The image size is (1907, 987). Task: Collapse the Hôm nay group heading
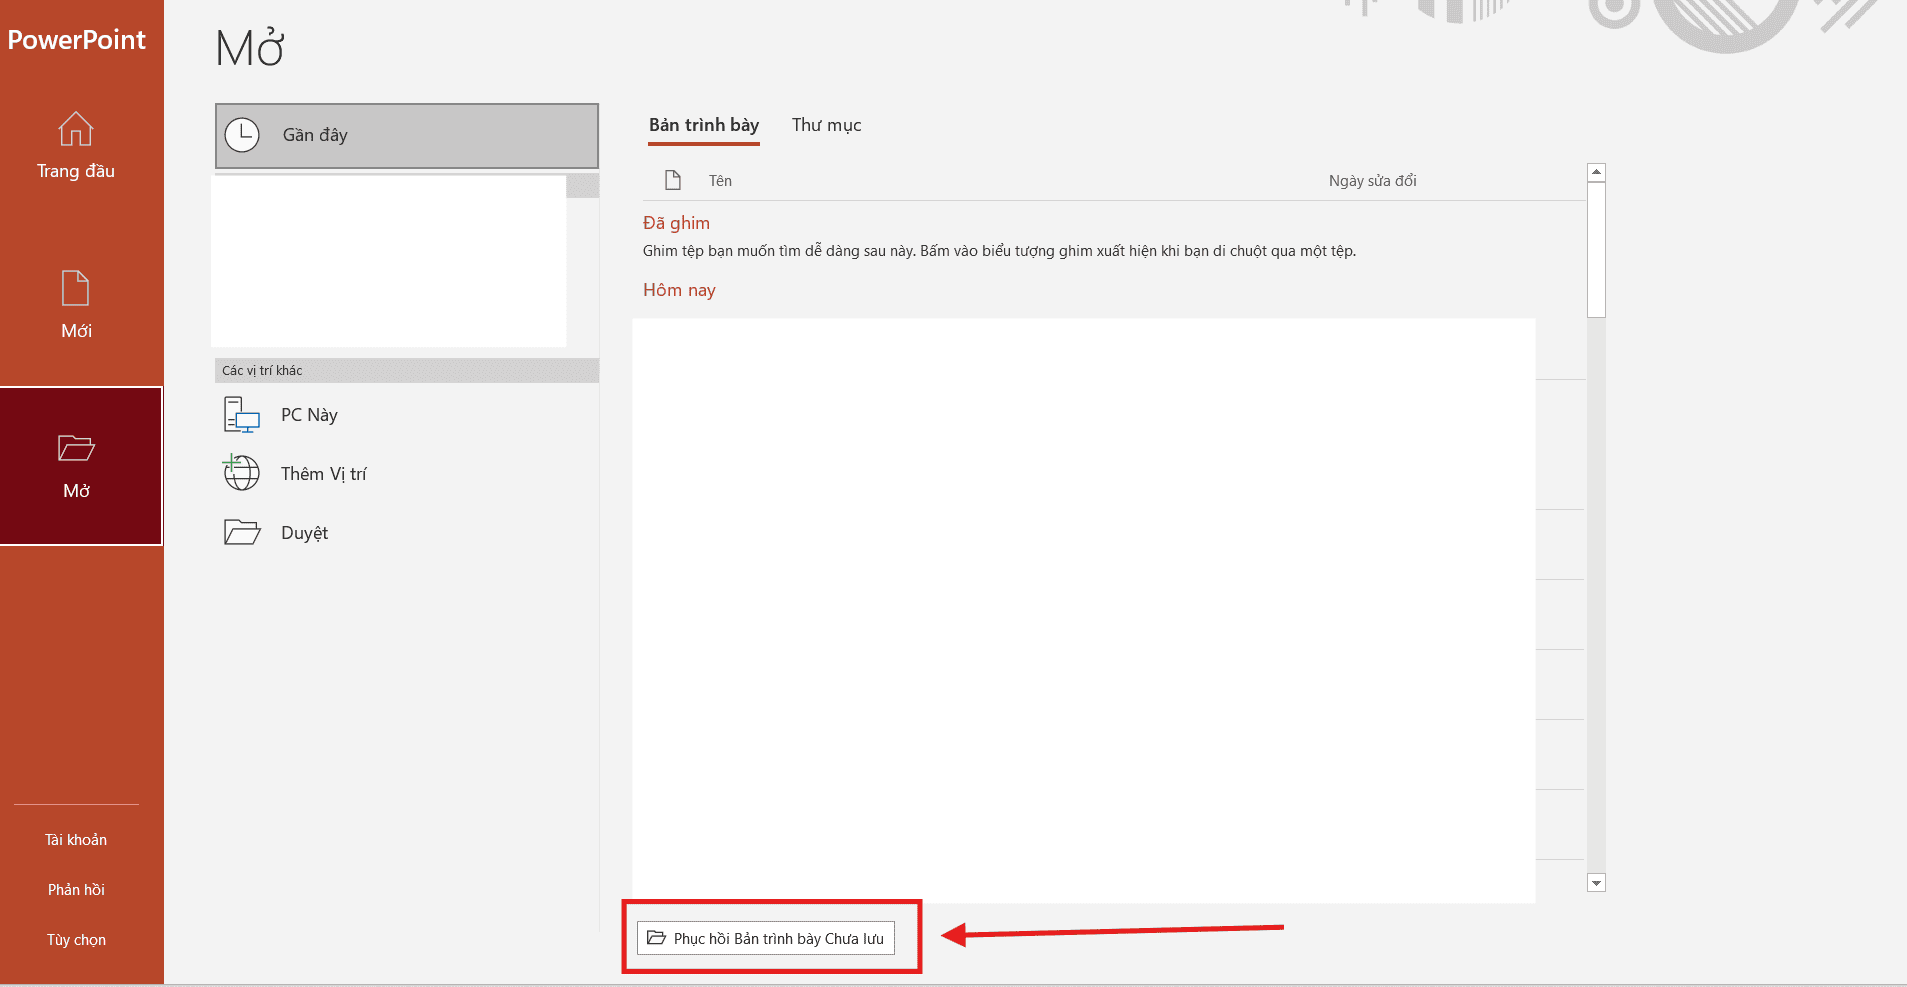click(x=679, y=290)
